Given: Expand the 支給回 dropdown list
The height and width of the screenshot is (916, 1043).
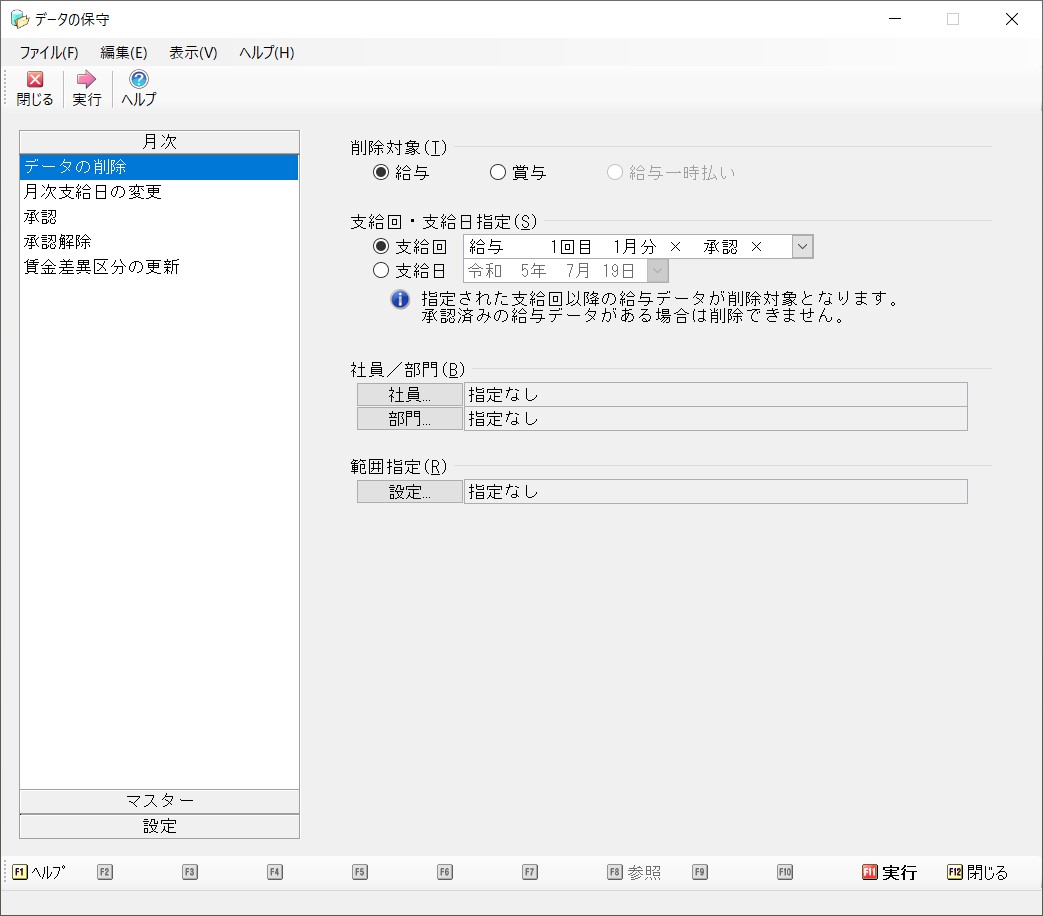Looking at the screenshot, I should (802, 247).
